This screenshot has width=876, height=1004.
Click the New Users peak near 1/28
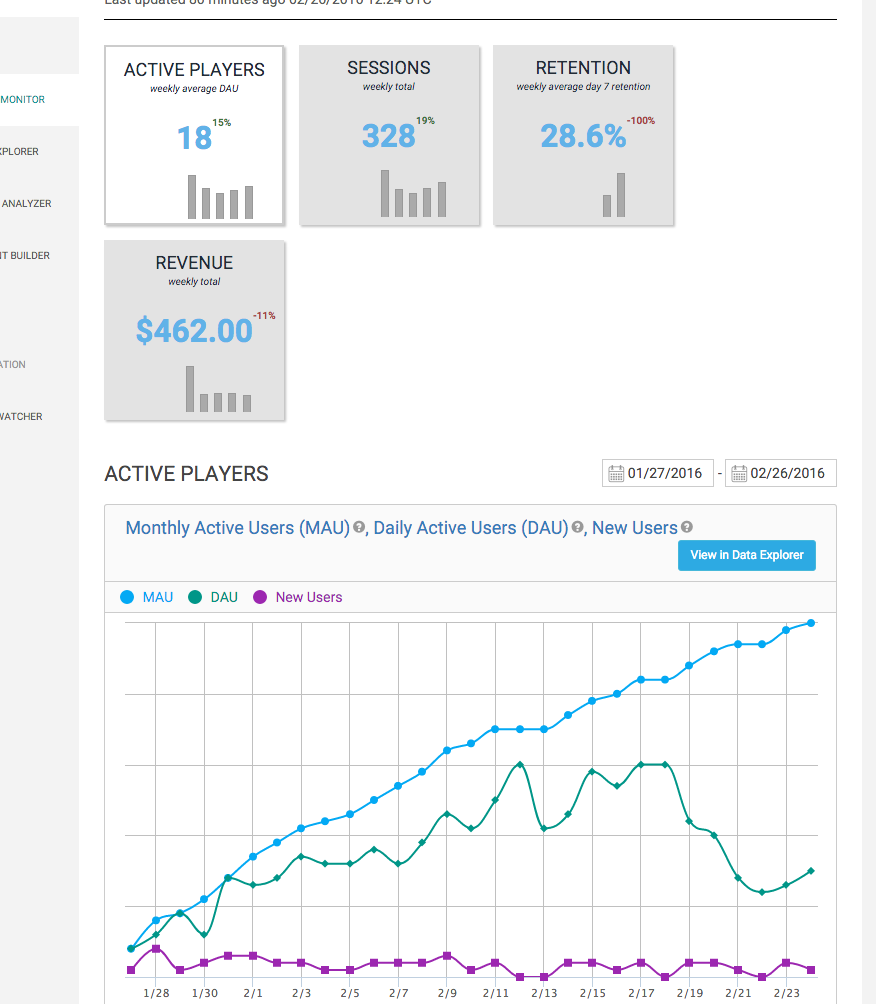click(156, 949)
